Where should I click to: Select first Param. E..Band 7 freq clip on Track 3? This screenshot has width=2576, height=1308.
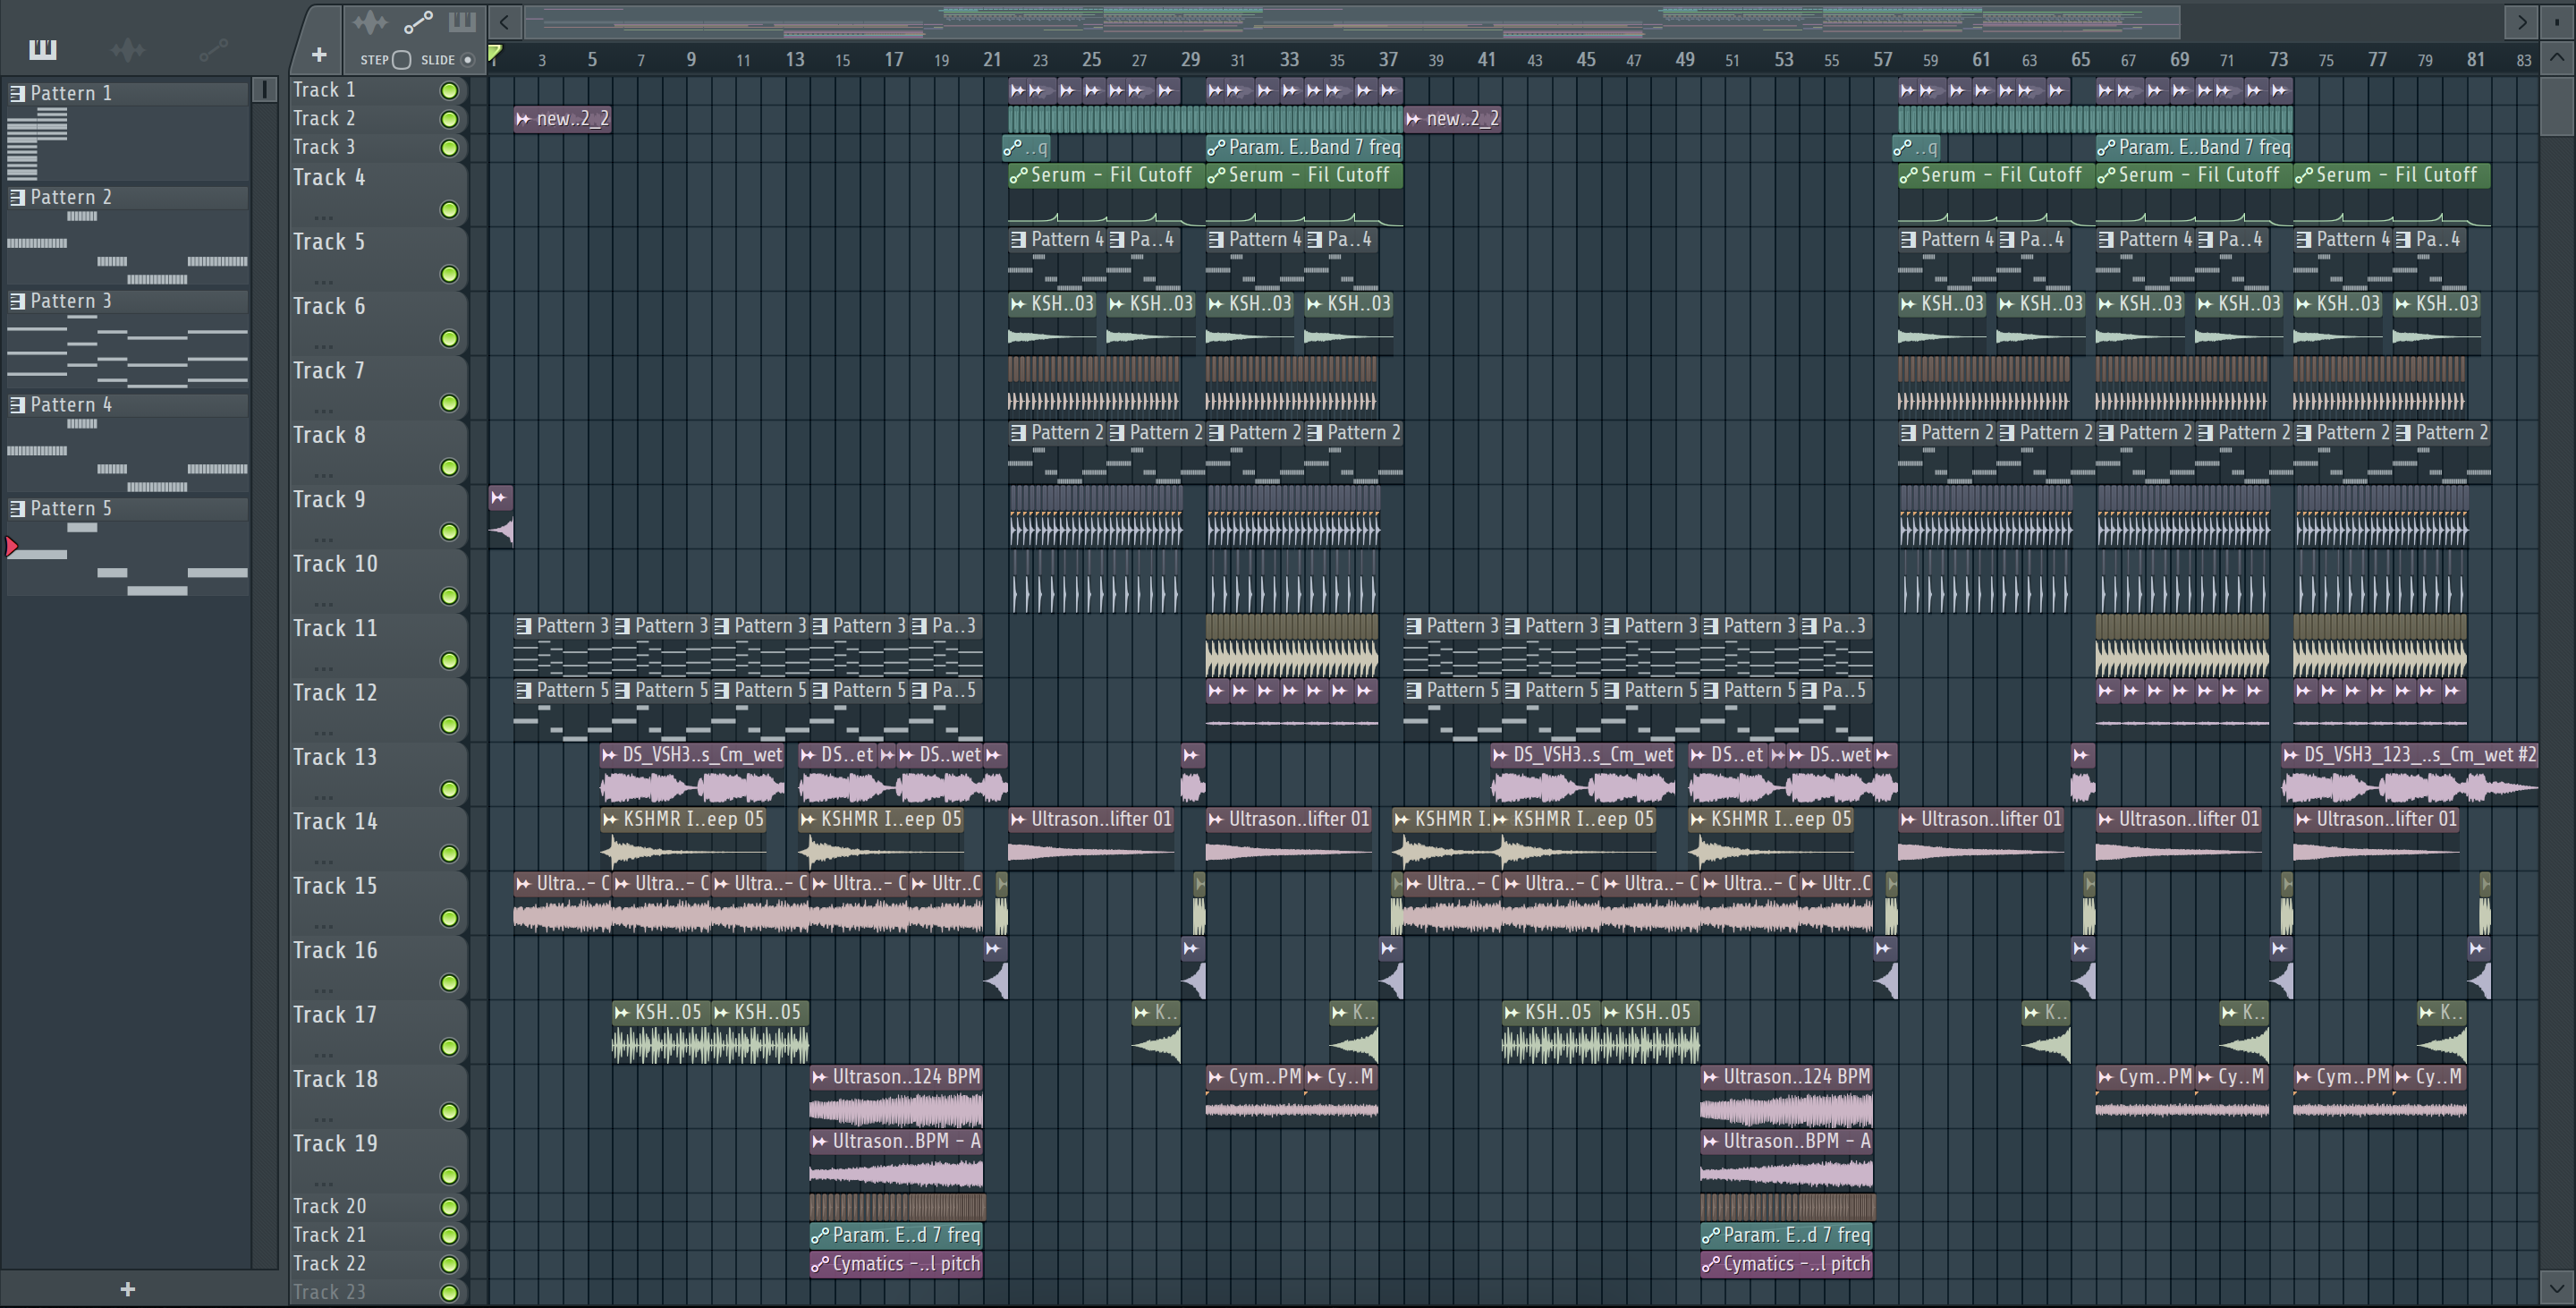coord(1304,148)
